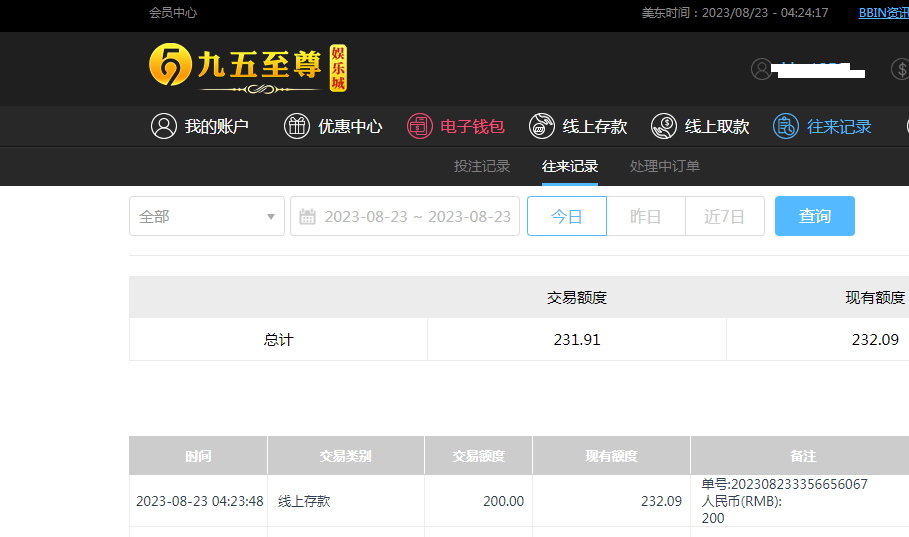Select the 近7日 date filter
The height and width of the screenshot is (537, 909).
[725, 216]
